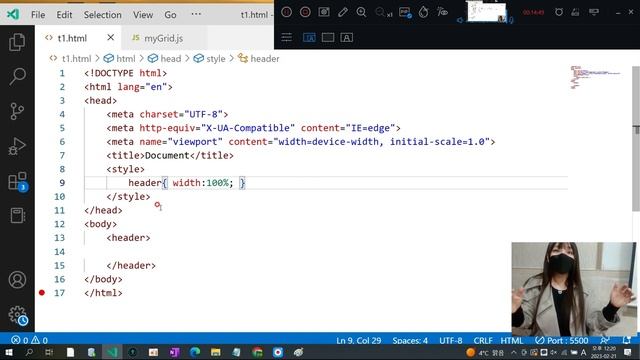
Task: Click the monitor display icon in recorder
Action: (x=594, y=12)
